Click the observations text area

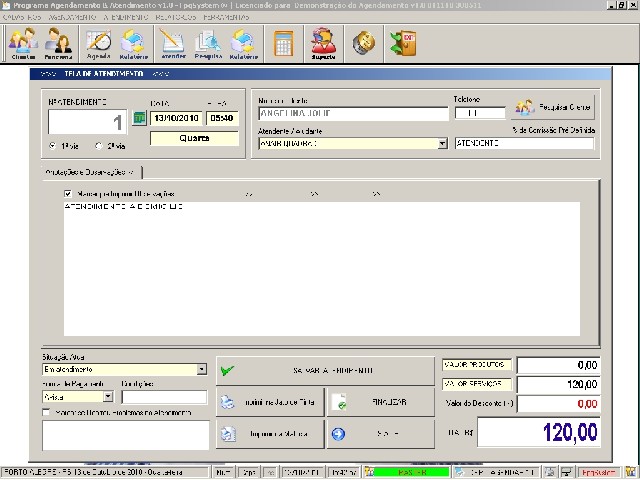[x=322, y=269]
